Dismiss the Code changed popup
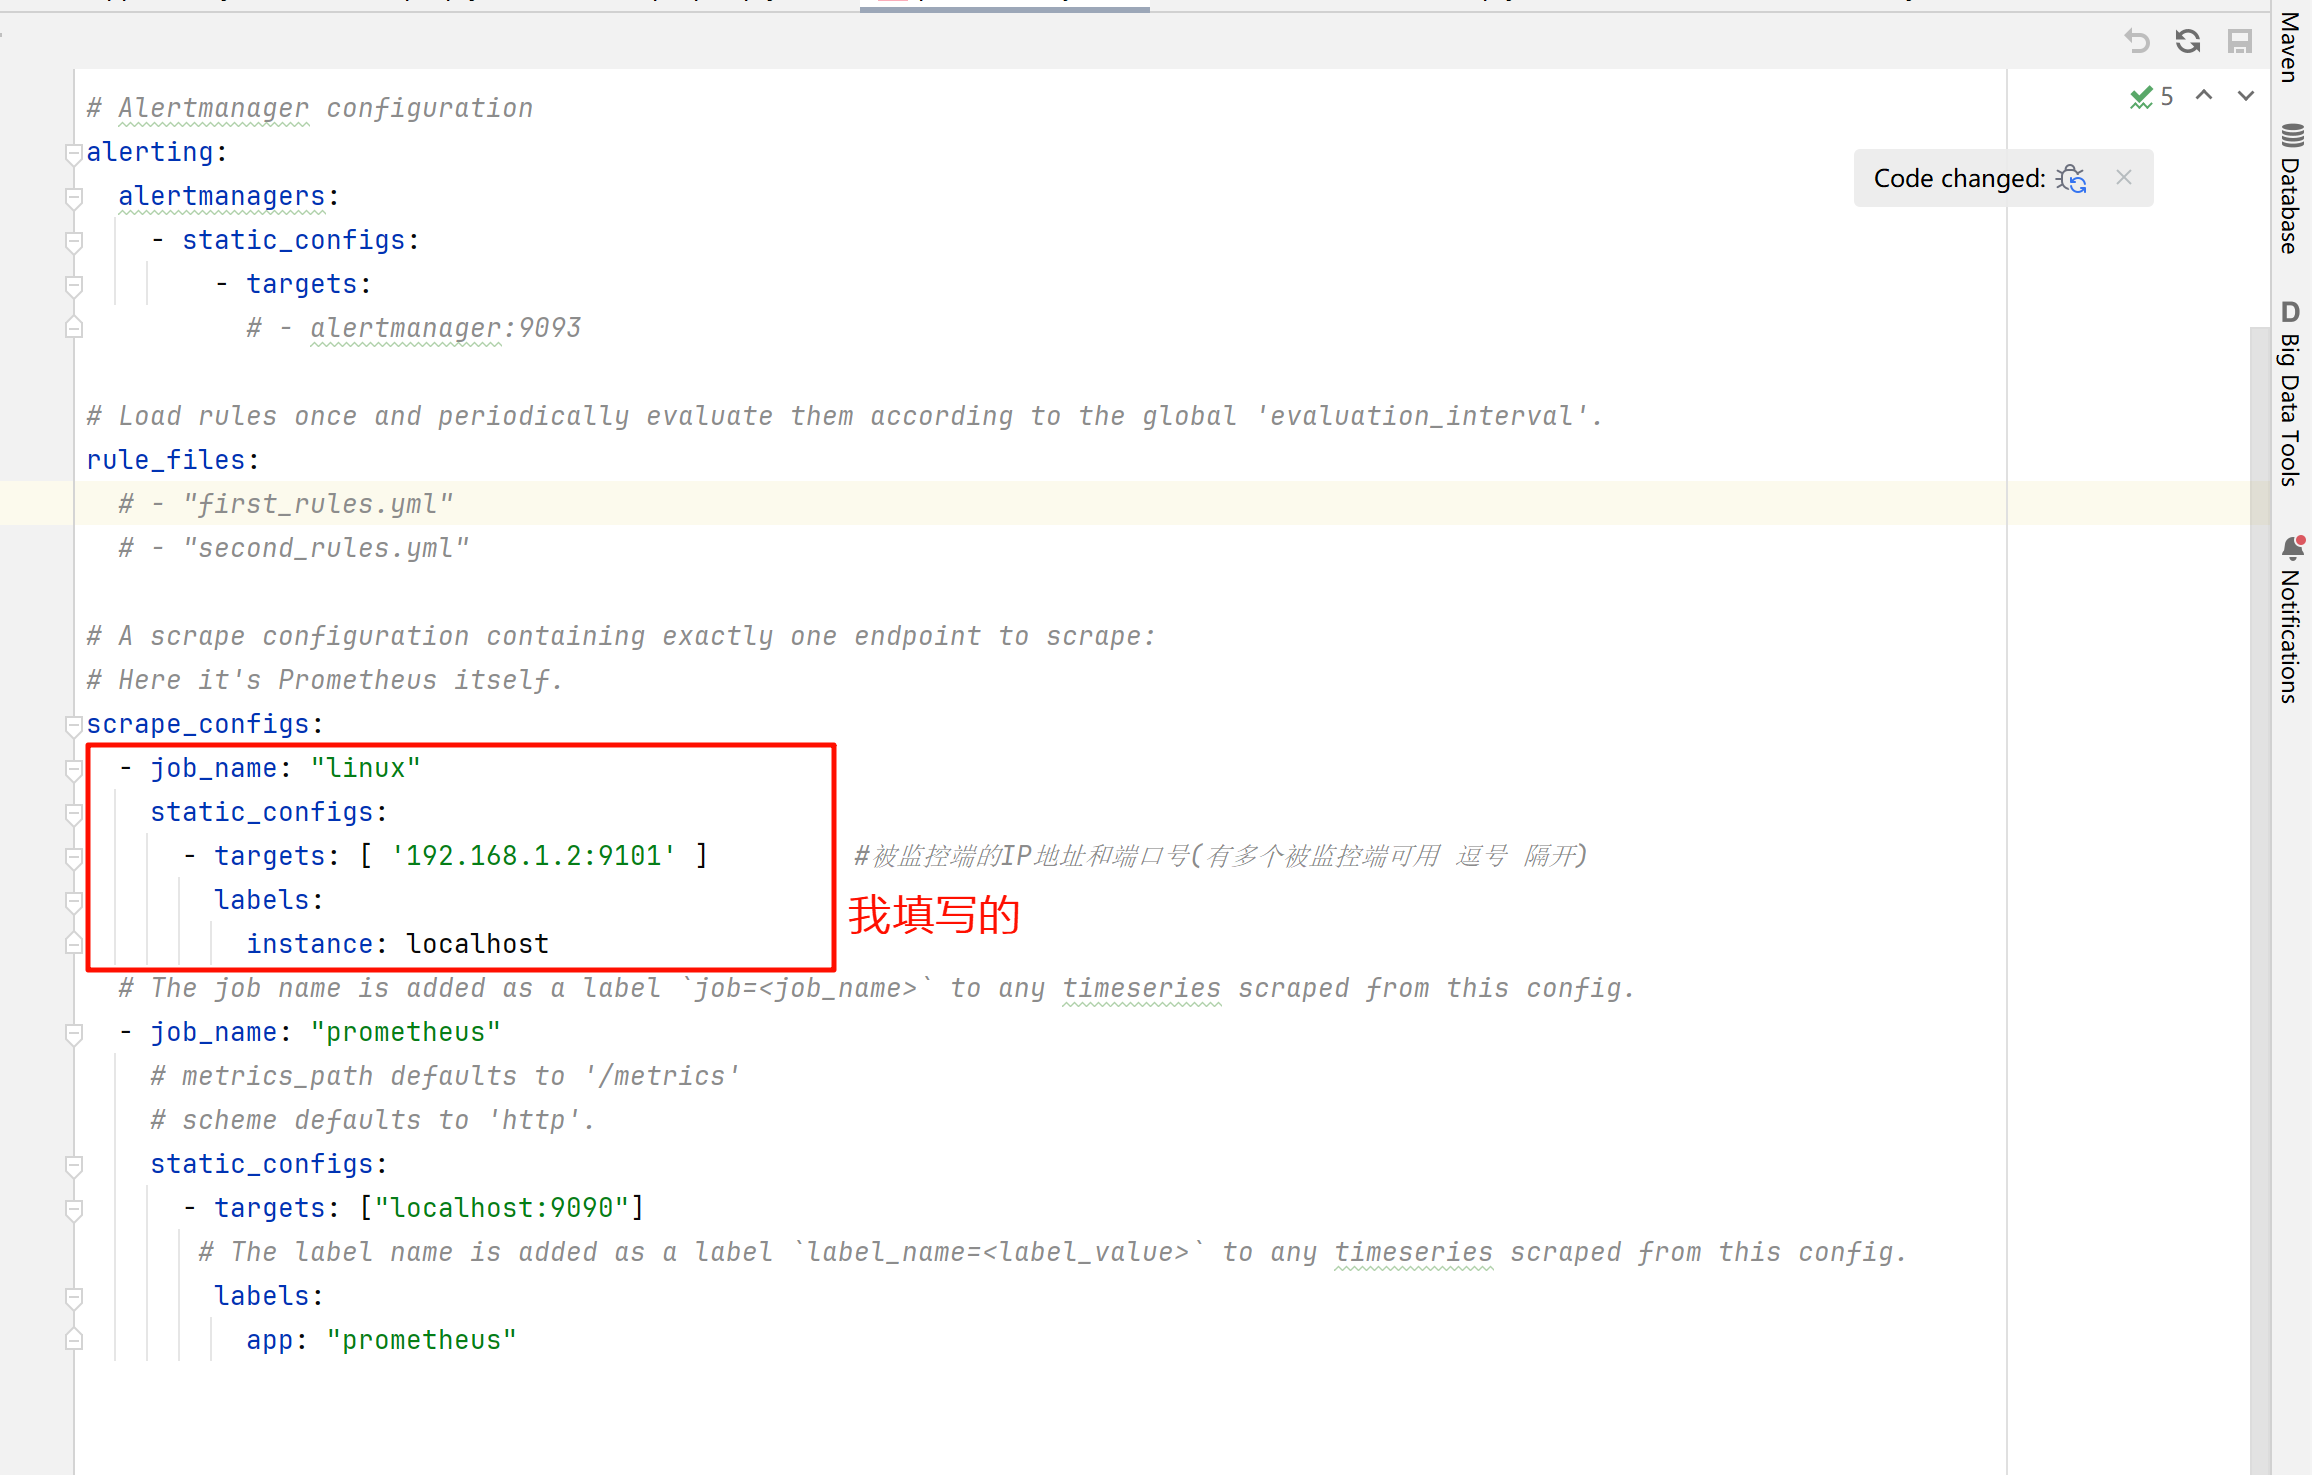The width and height of the screenshot is (2312, 1475). pyautogui.click(x=2124, y=178)
